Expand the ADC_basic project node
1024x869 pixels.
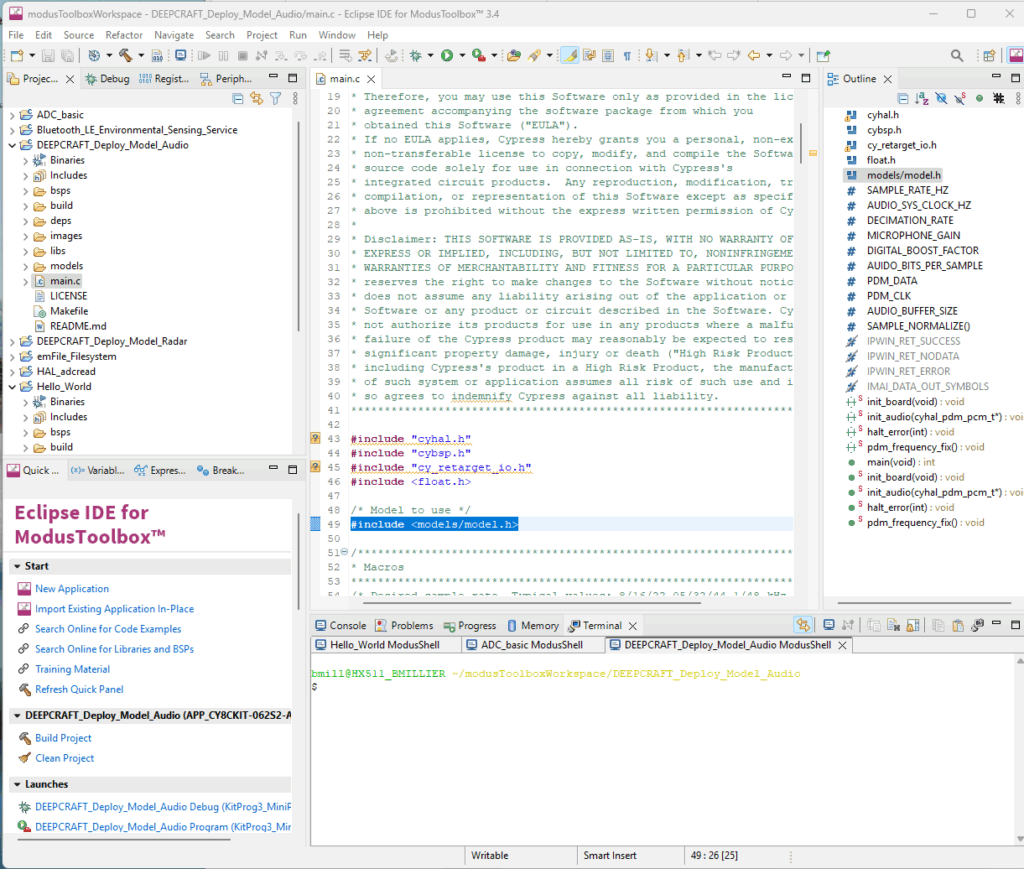(12, 115)
